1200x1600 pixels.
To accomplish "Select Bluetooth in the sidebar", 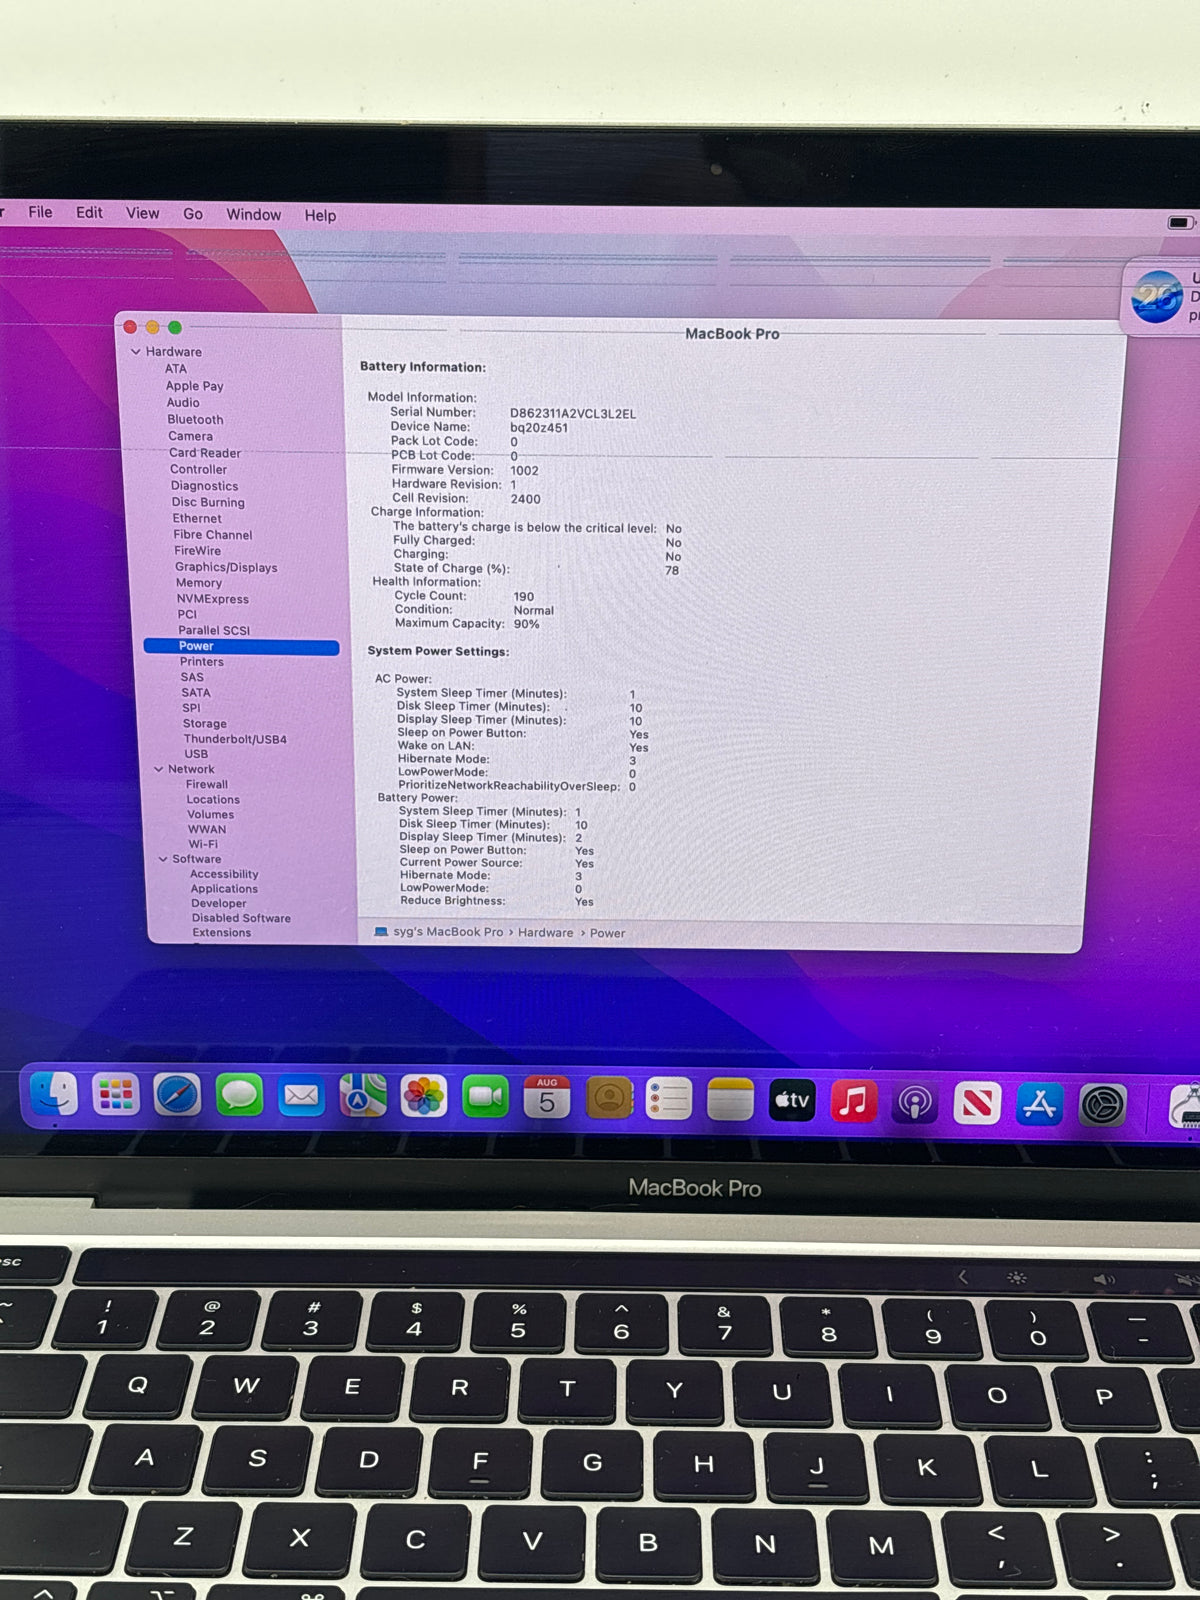I will click(195, 419).
